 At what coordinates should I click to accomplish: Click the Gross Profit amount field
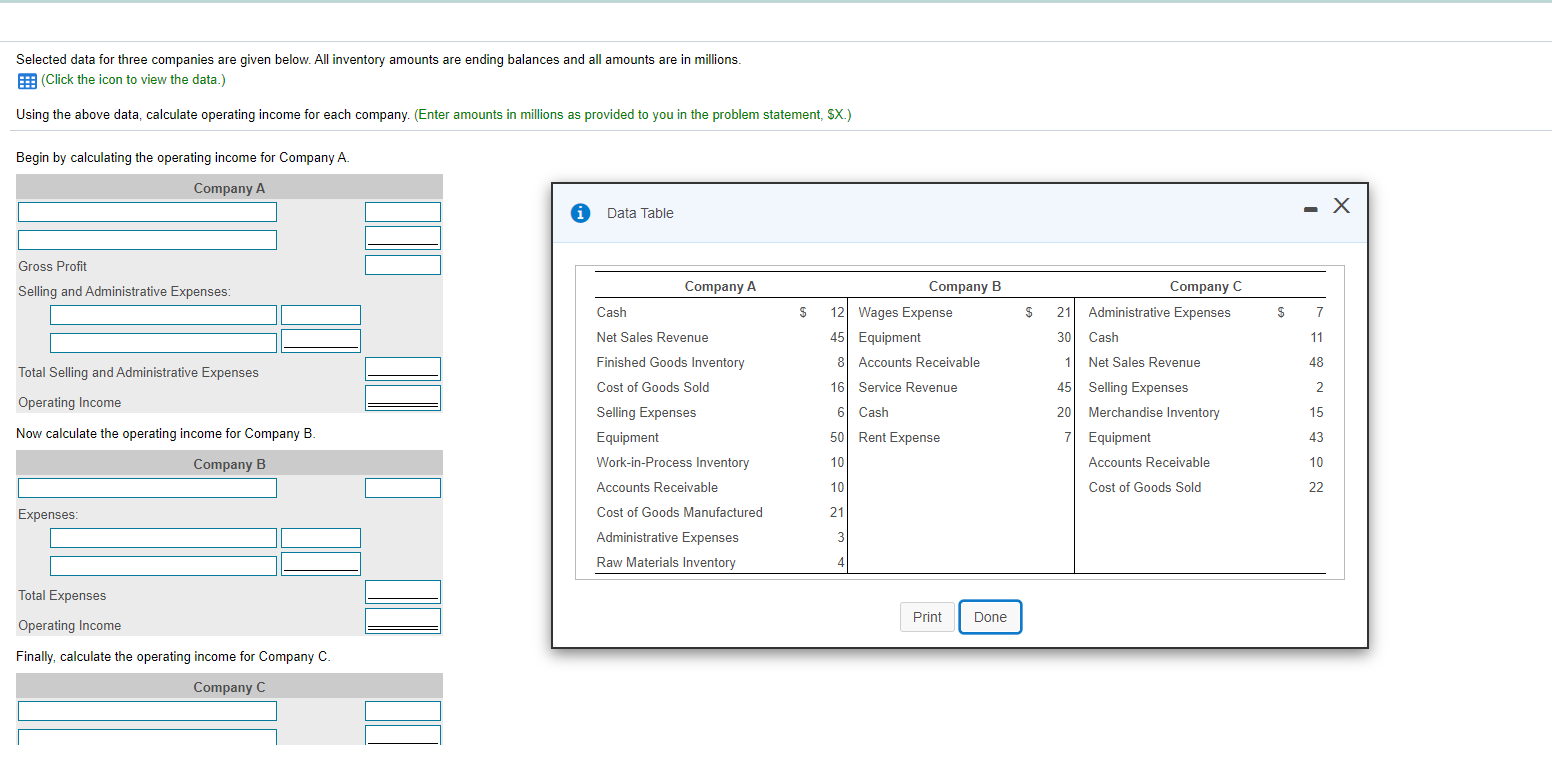point(403,264)
